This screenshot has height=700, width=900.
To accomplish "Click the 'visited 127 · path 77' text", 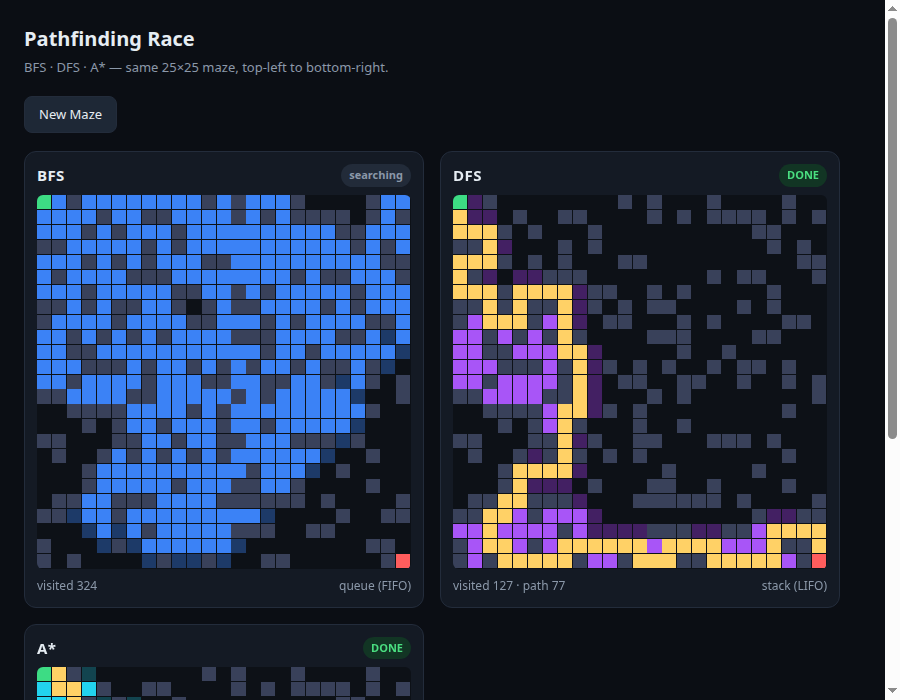I will pos(509,586).
